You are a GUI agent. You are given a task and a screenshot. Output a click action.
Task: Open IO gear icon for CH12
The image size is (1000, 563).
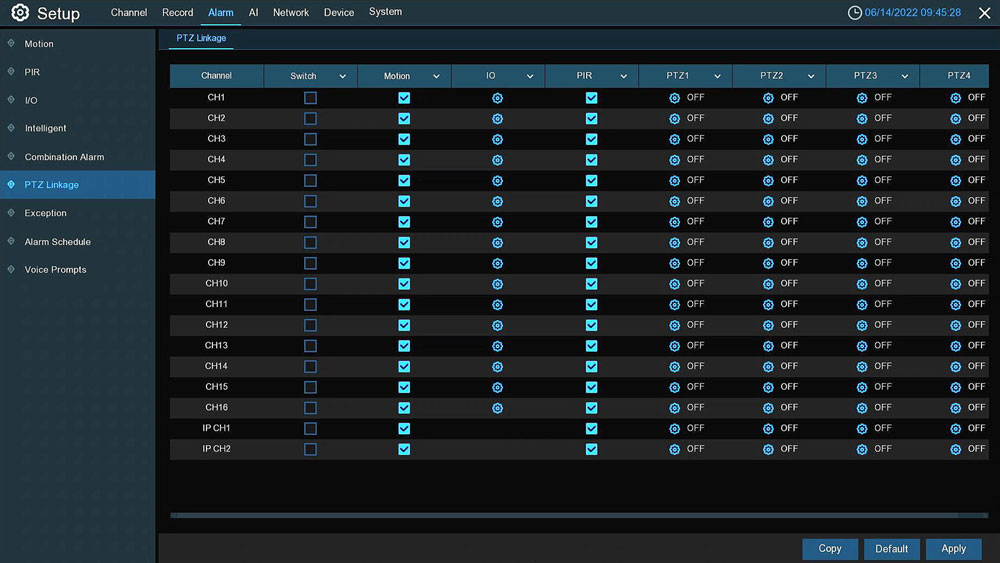(x=497, y=326)
